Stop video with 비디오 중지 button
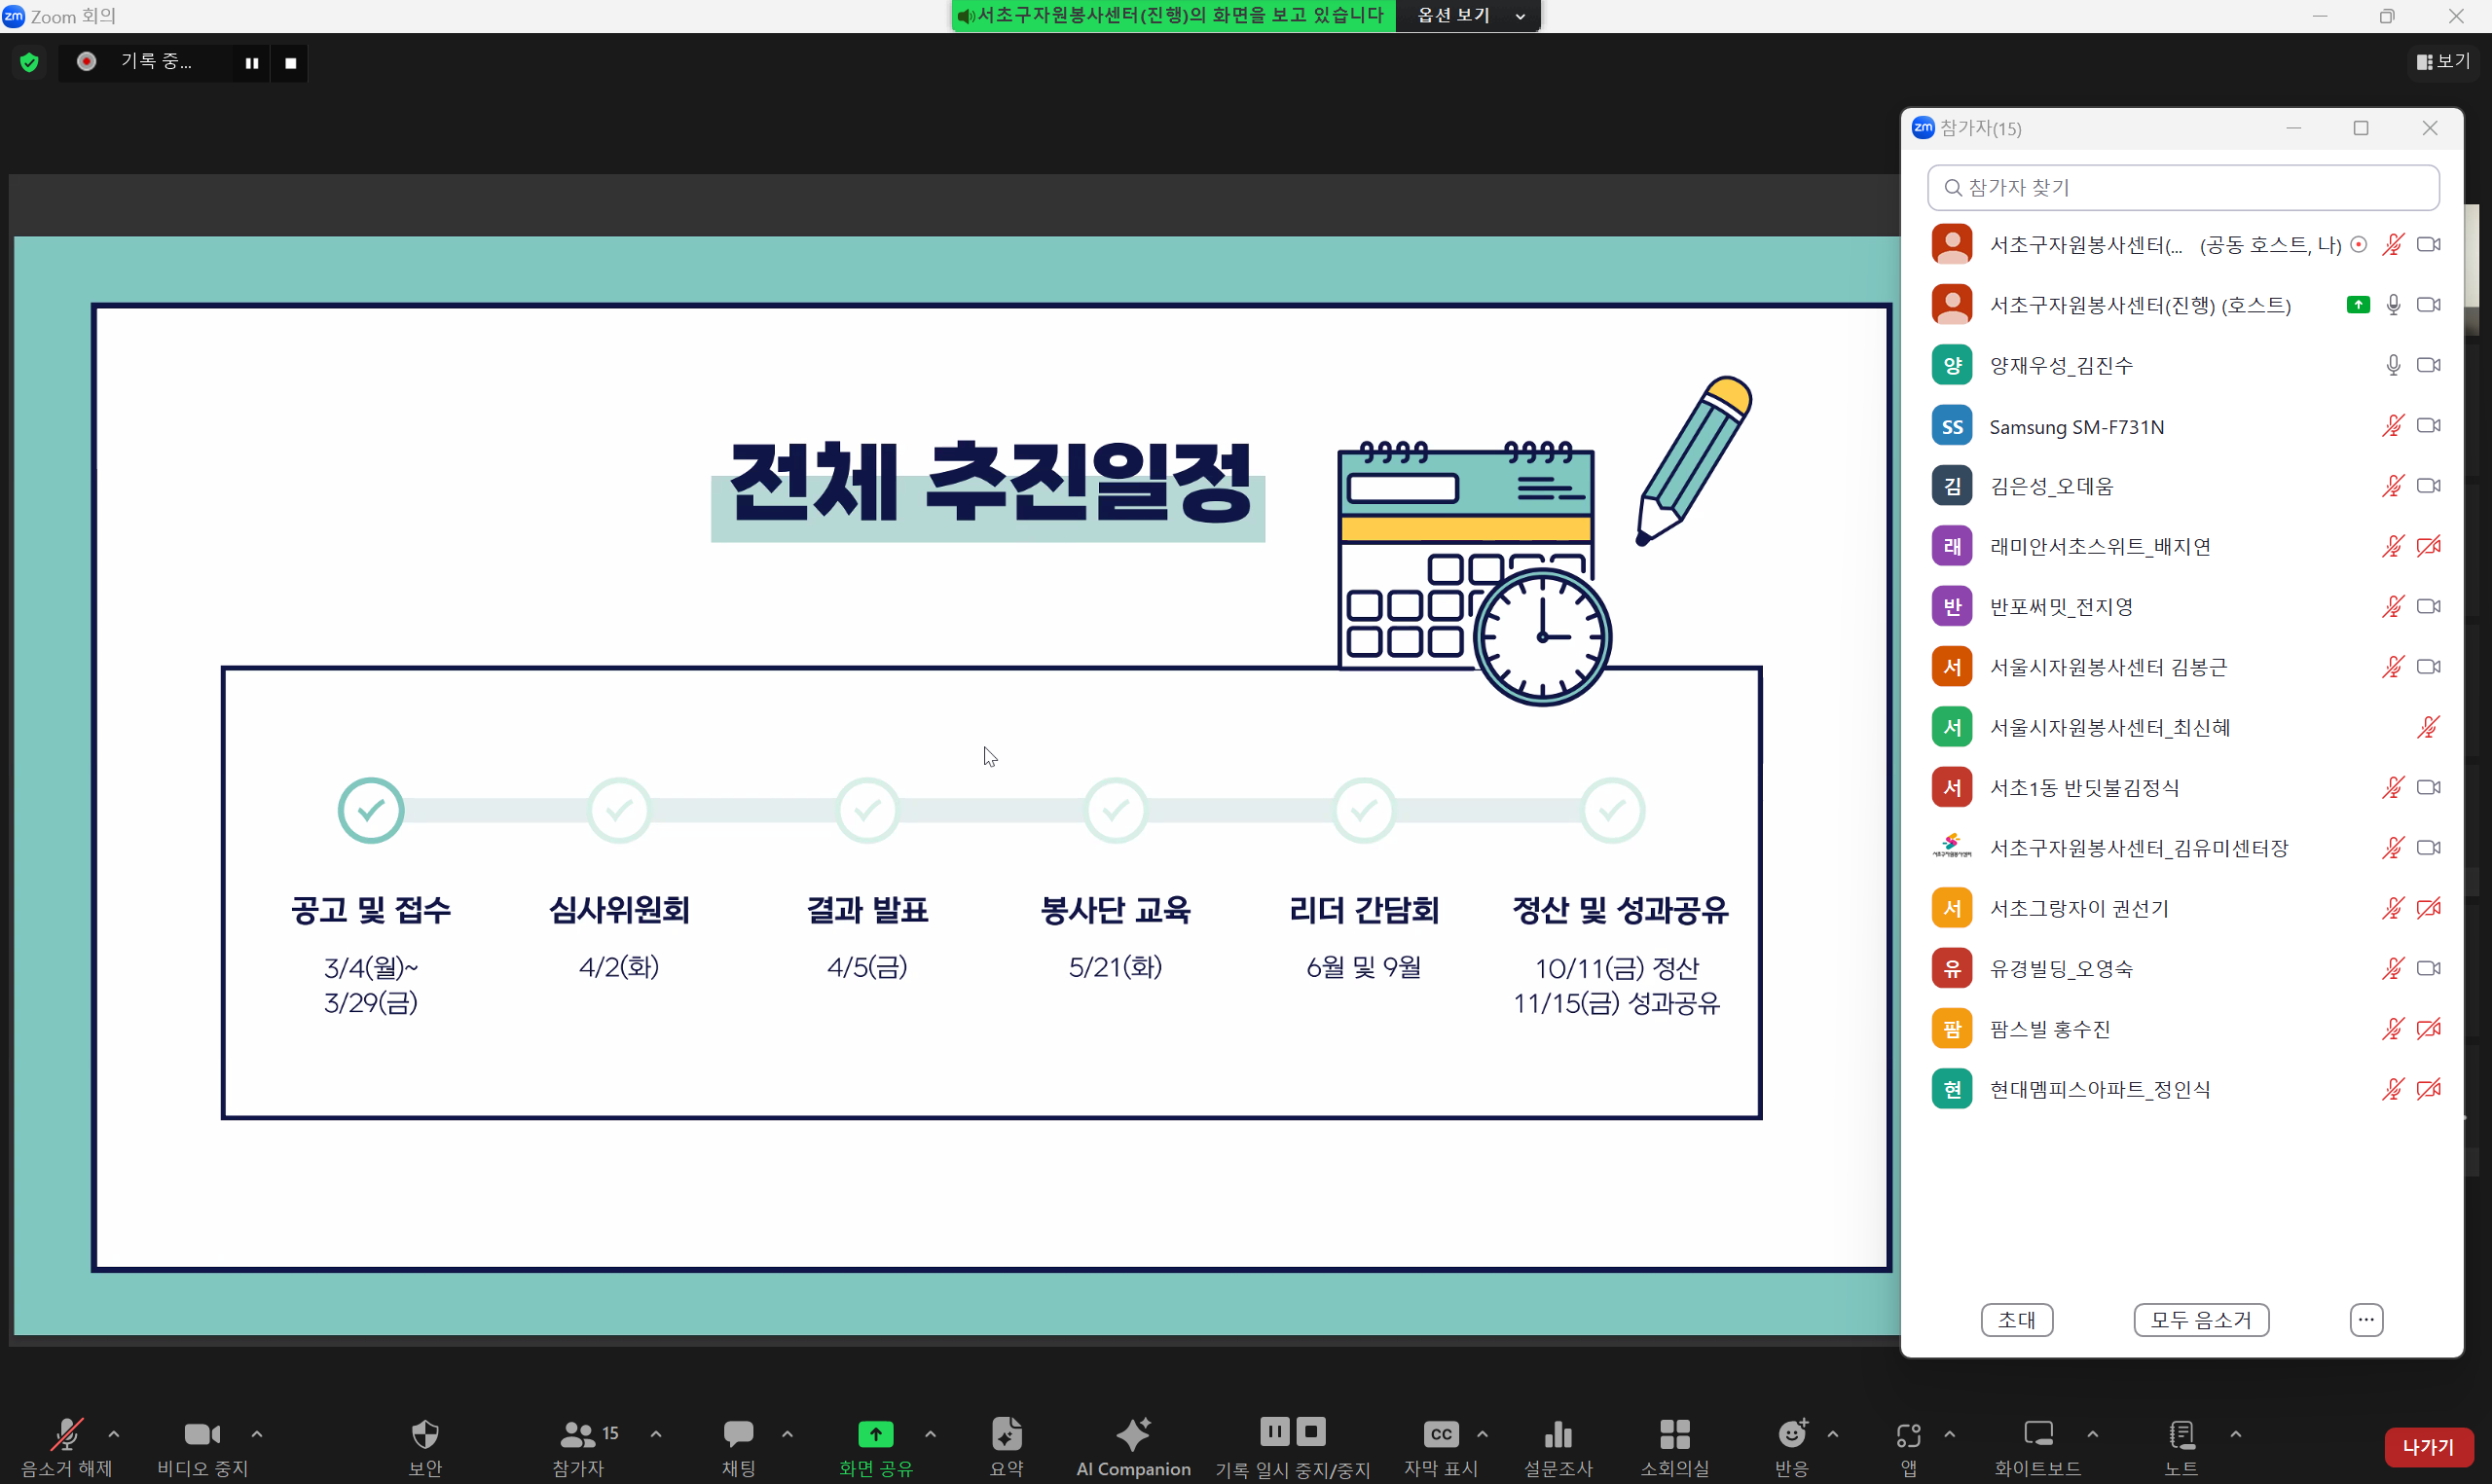The height and width of the screenshot is (1484, 2492). [202, 1435]
